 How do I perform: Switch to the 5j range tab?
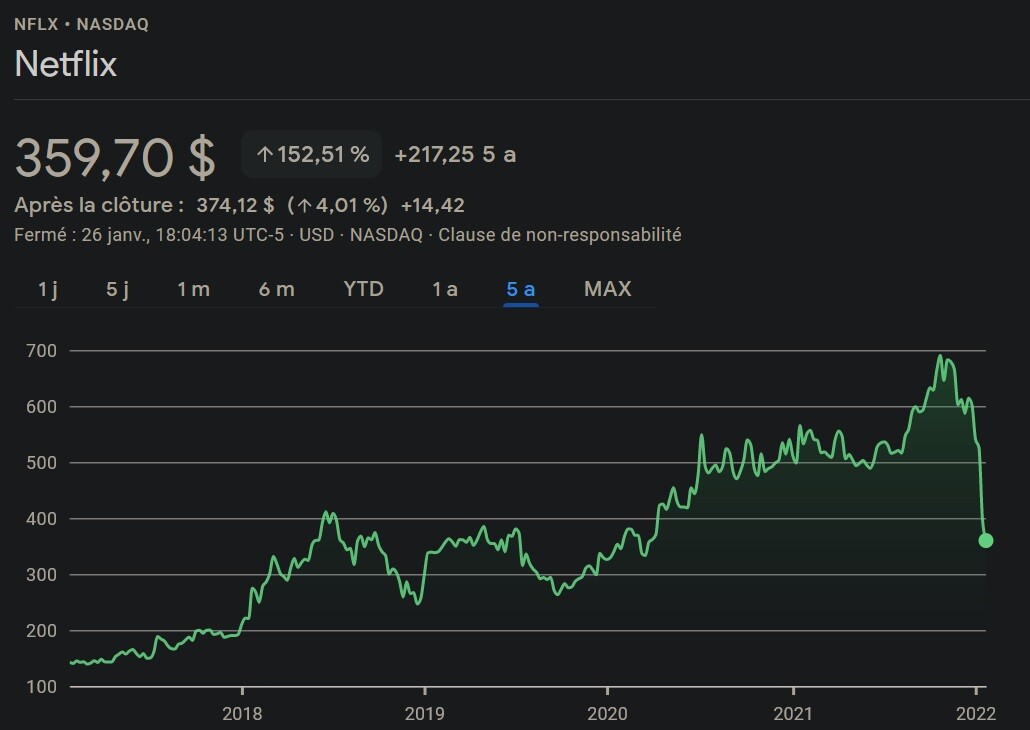(x=118, y=289)
